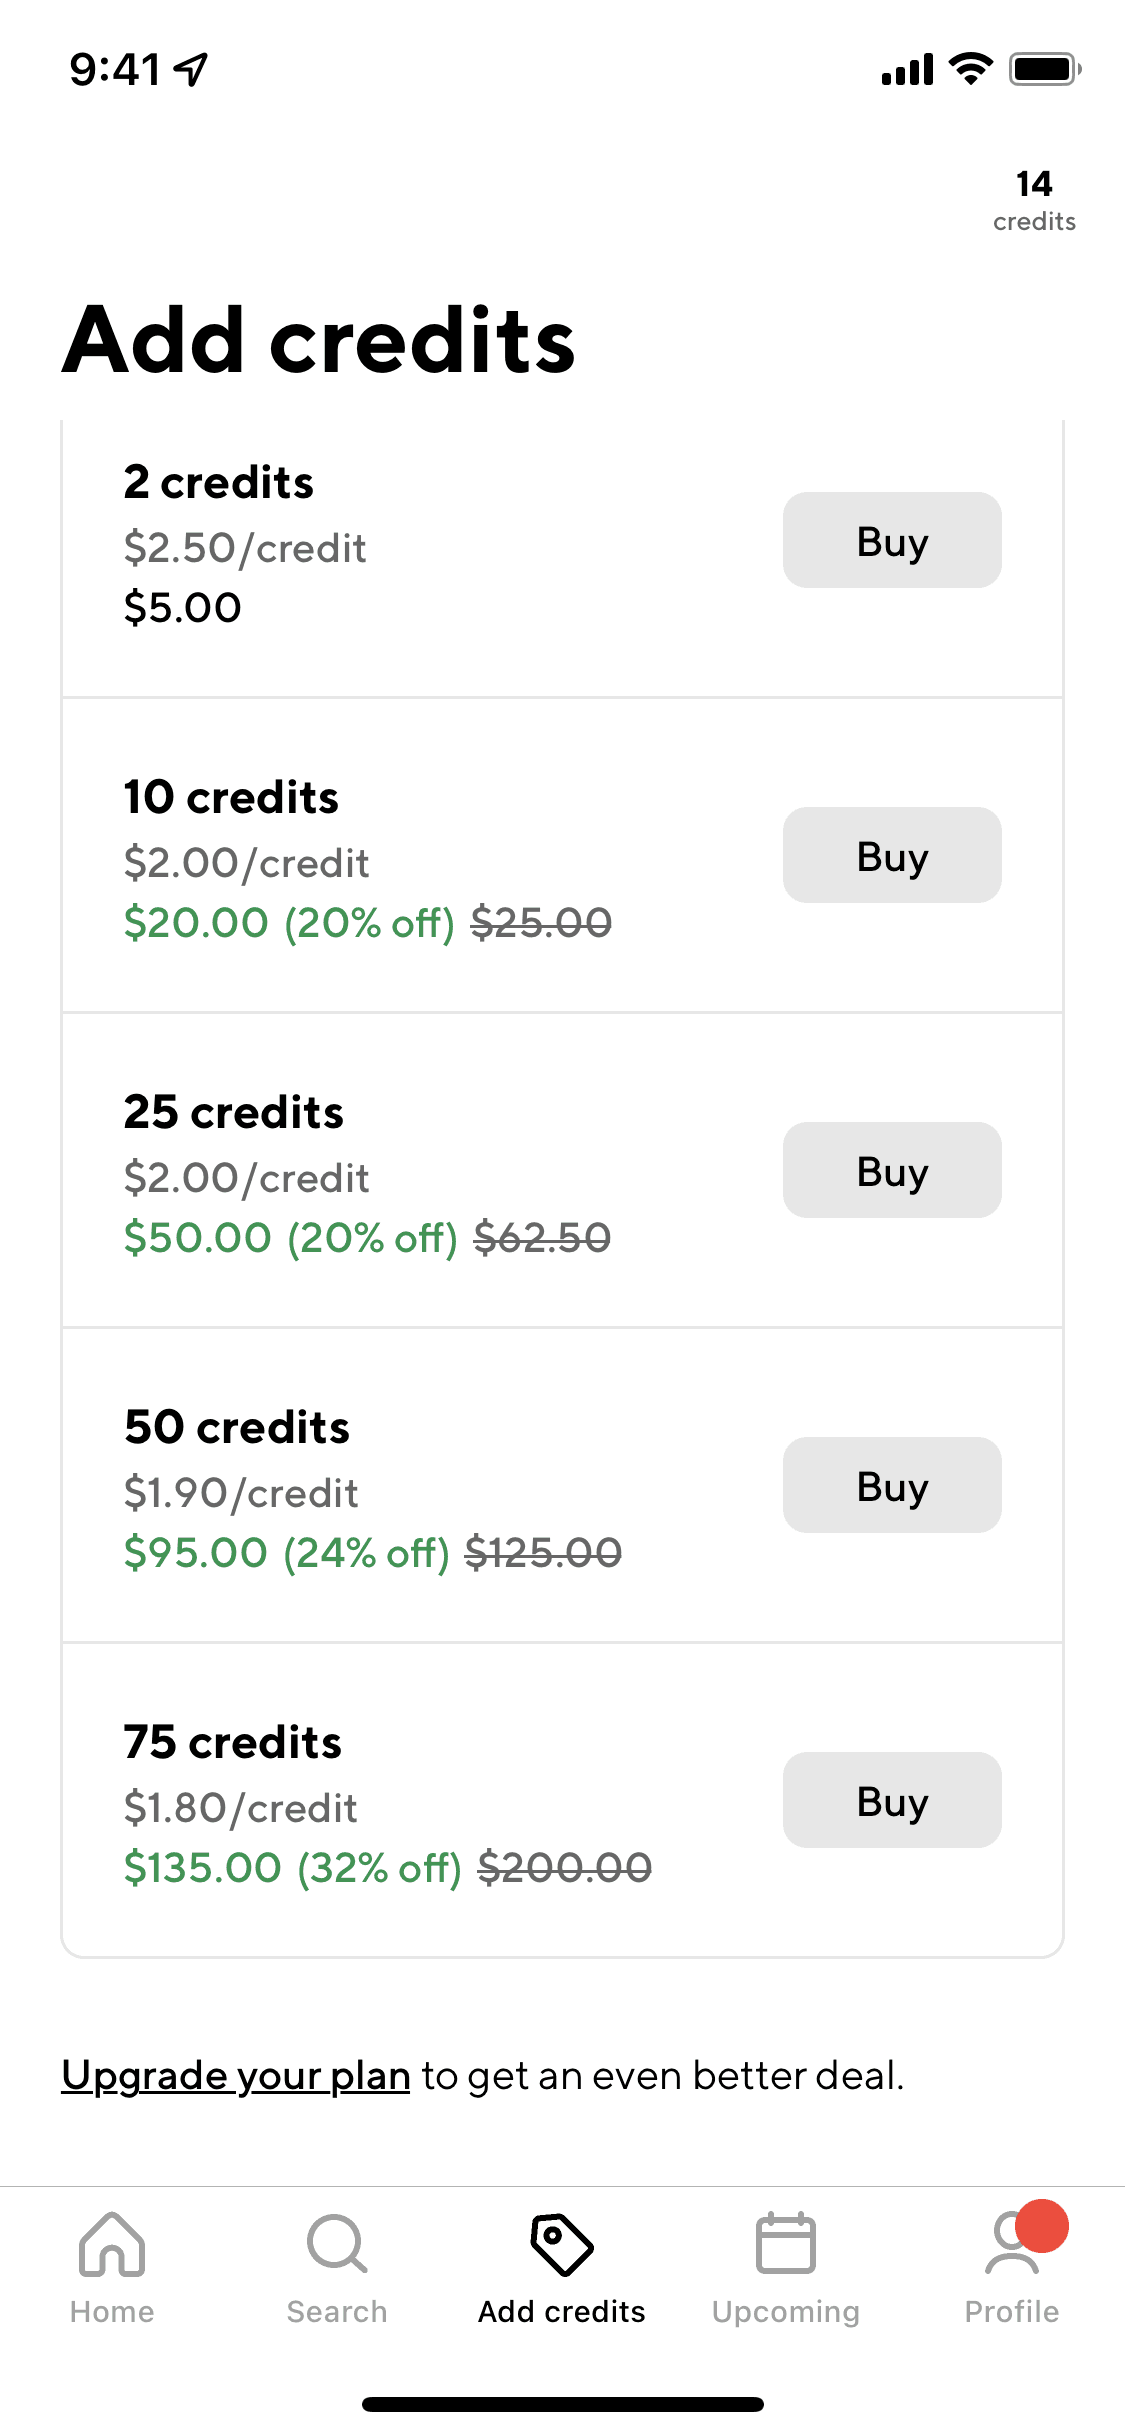Buy the 2 credits package
1125x2436 pixels.
892,540
